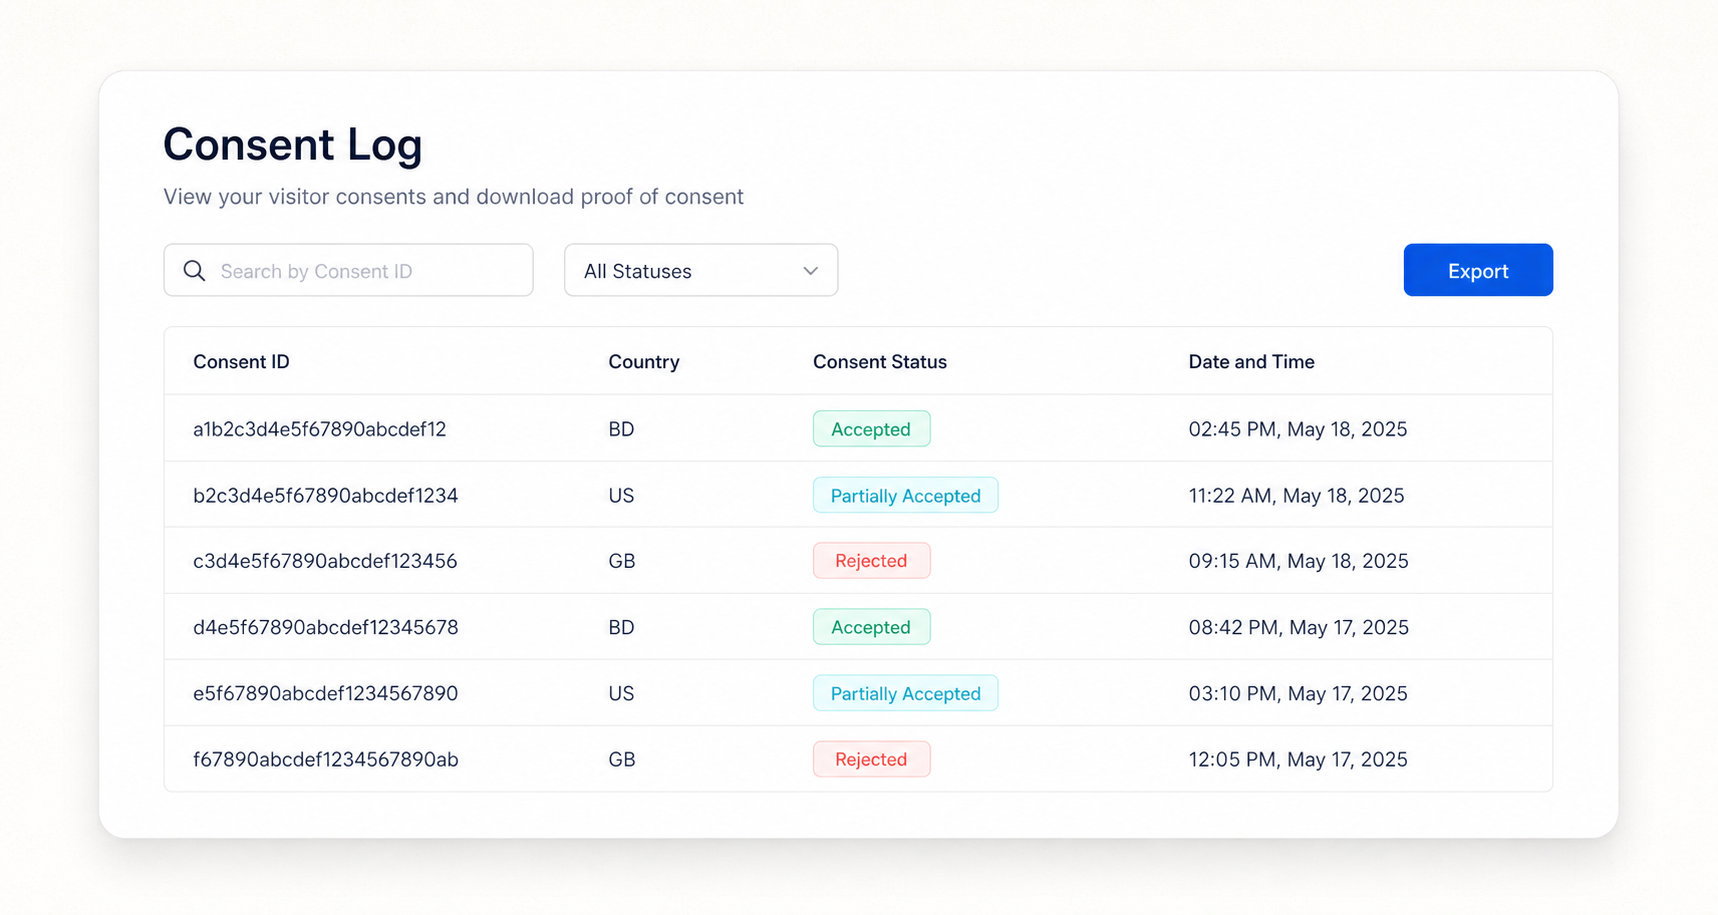1718x915 pixels.
Task: Click the Consent ID column header
Action: coord(241,362)
